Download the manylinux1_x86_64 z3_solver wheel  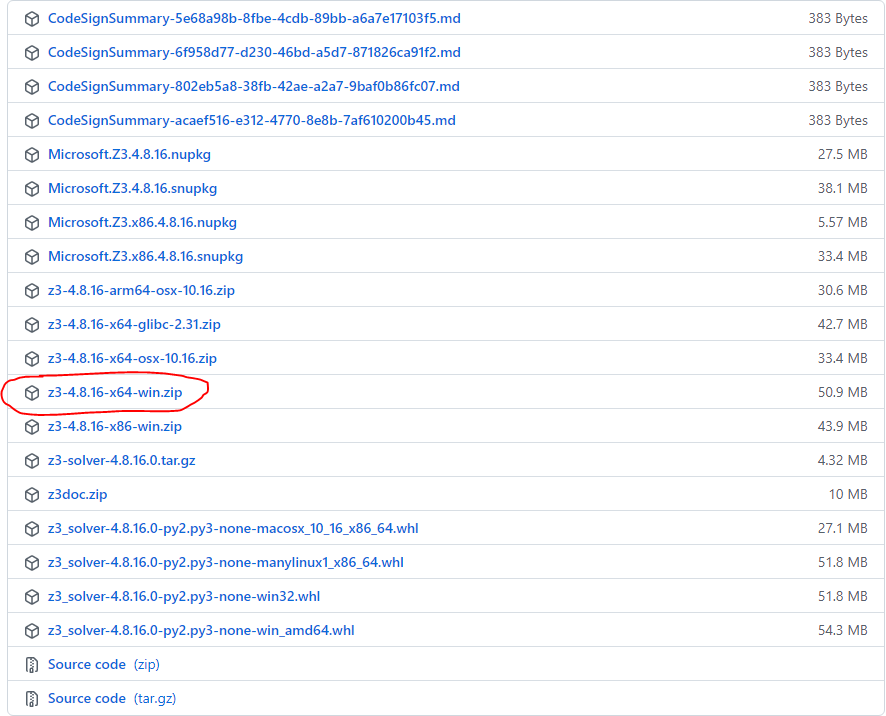[226, 562]
